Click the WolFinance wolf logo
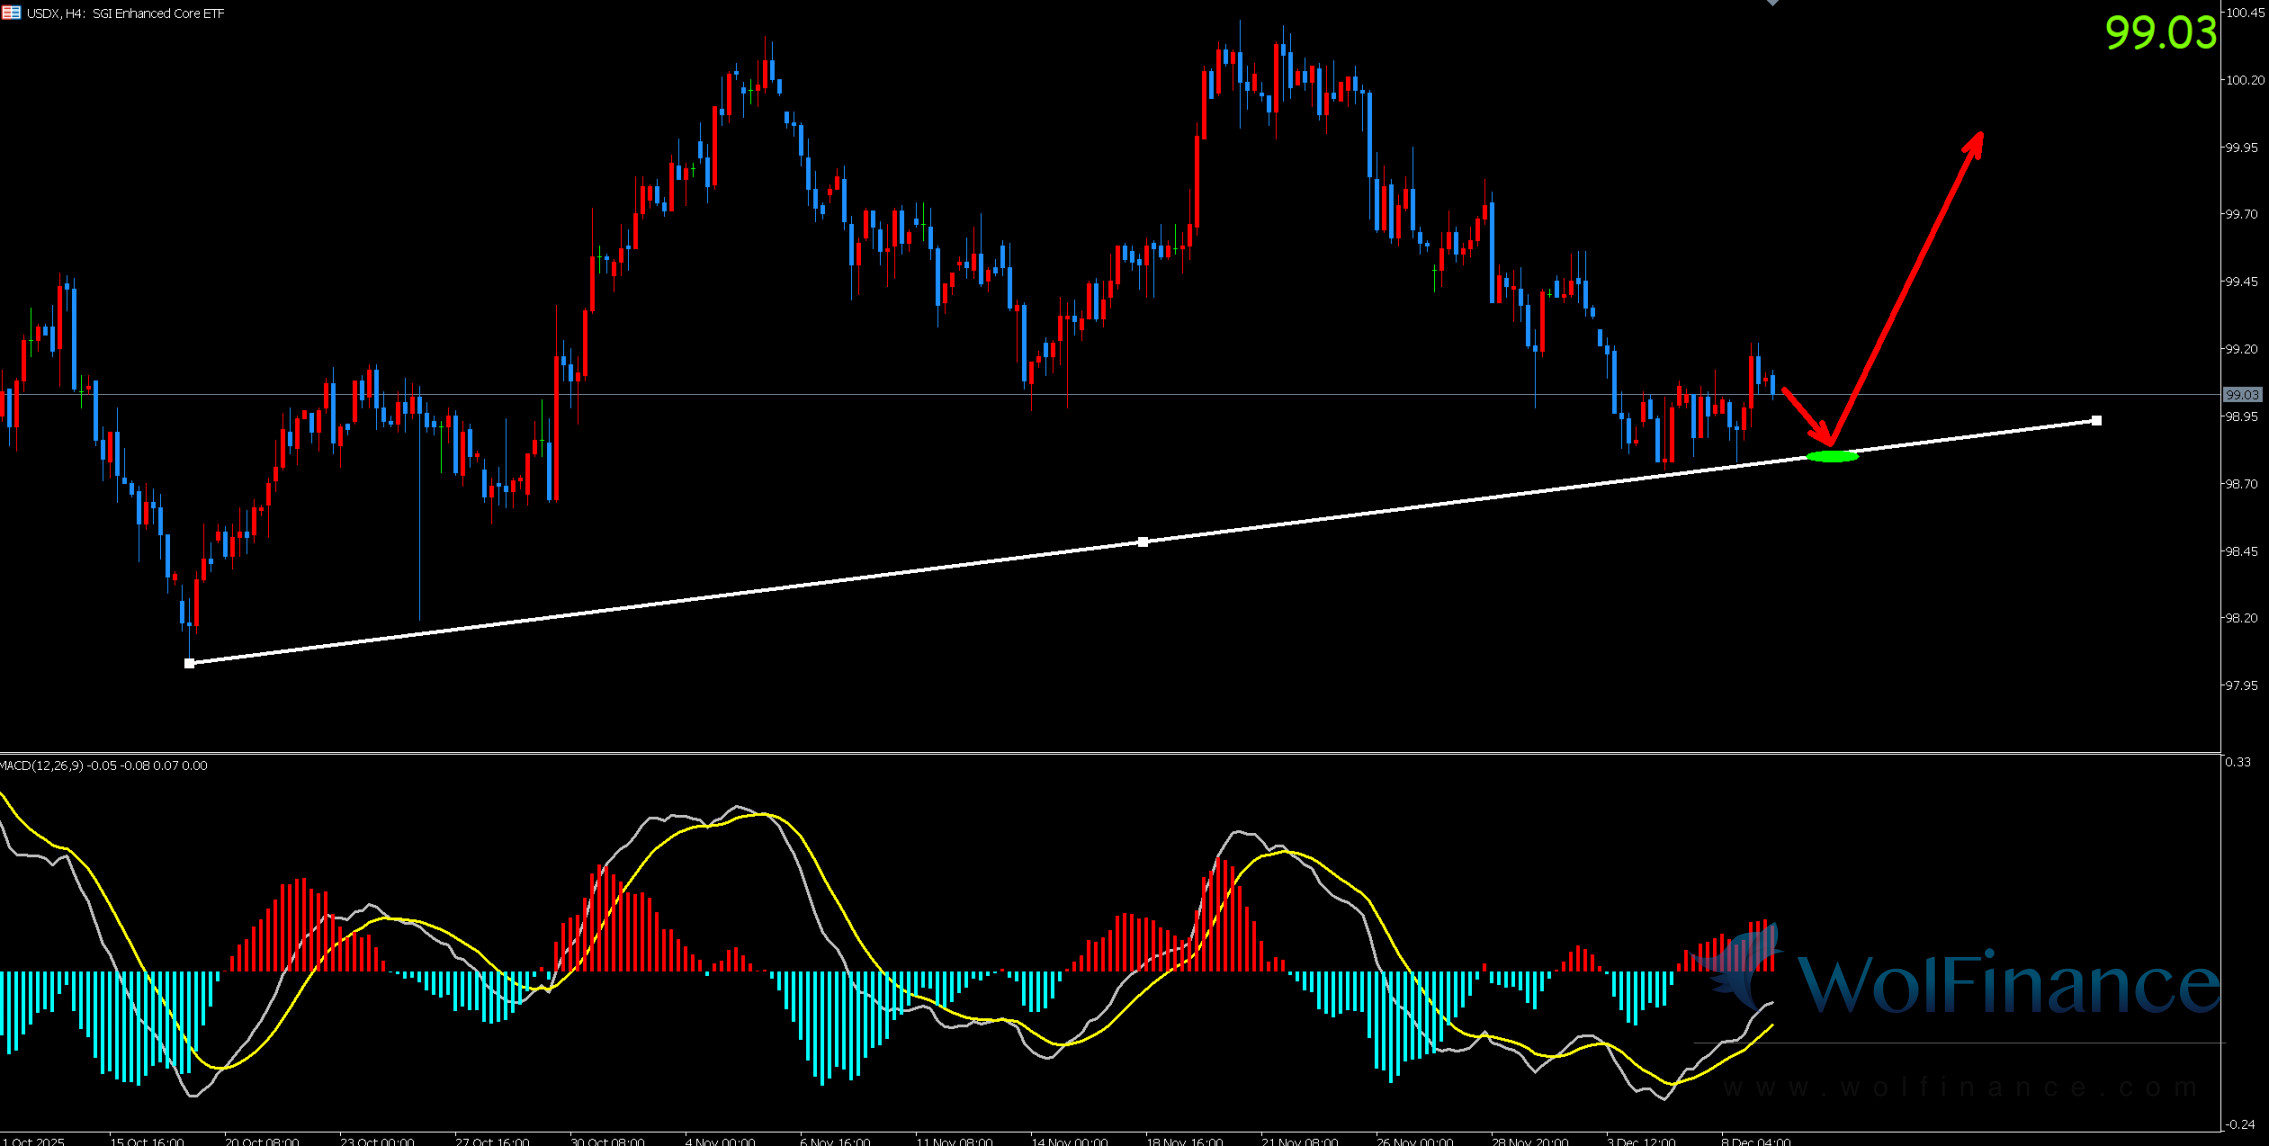This screenshot has height=1146, width=2269. point(1745,967)
